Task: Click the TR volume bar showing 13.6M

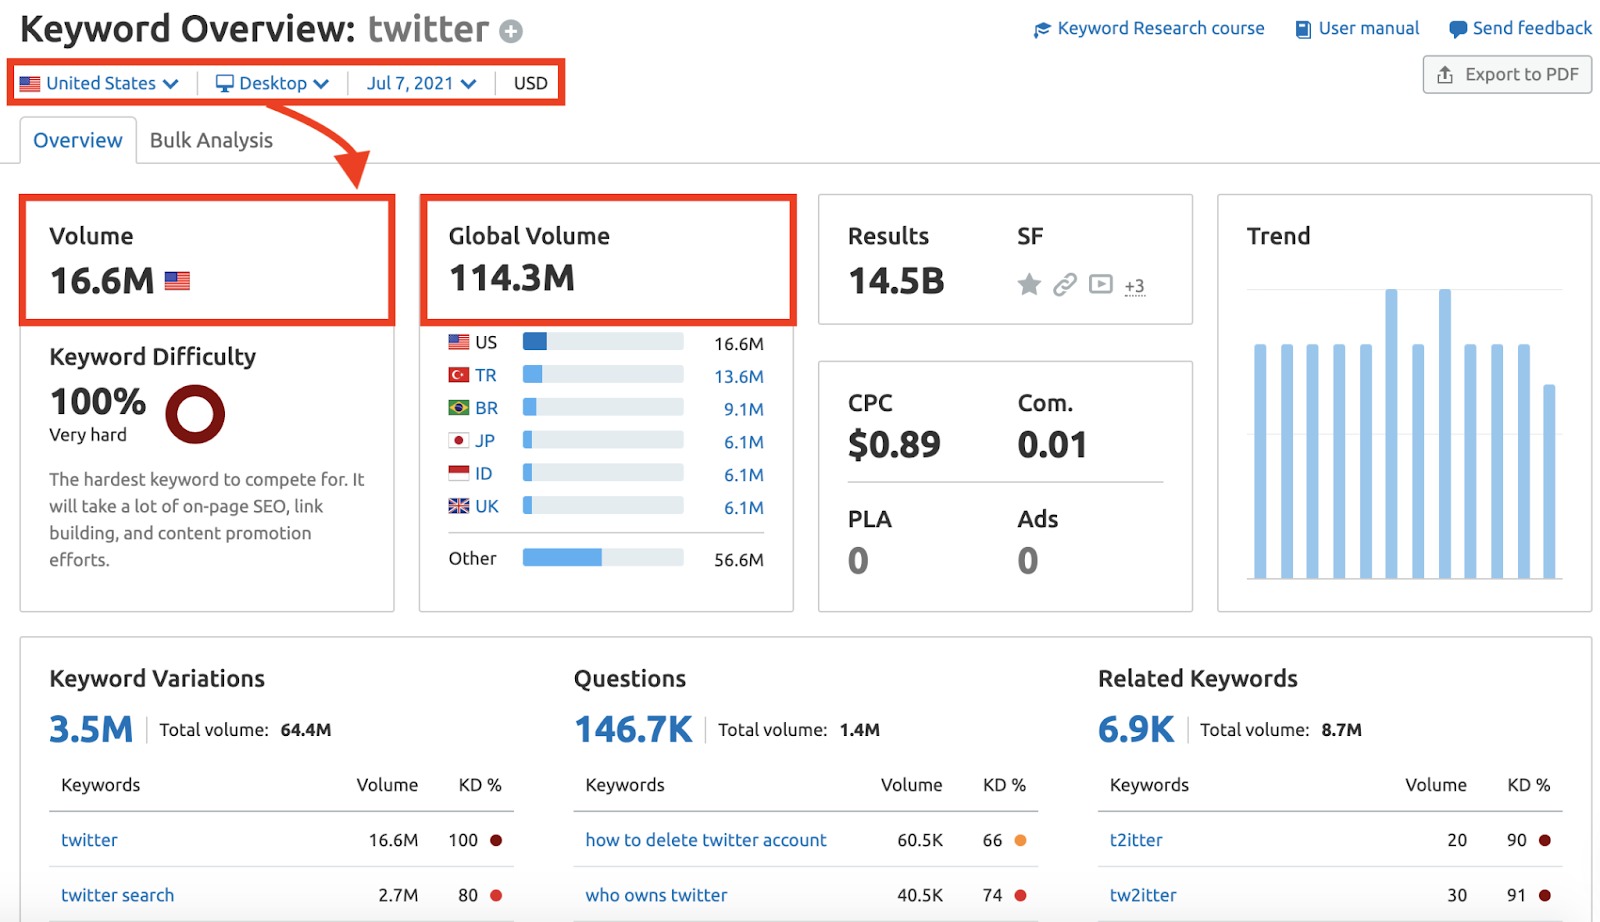Action: [603, 375]
